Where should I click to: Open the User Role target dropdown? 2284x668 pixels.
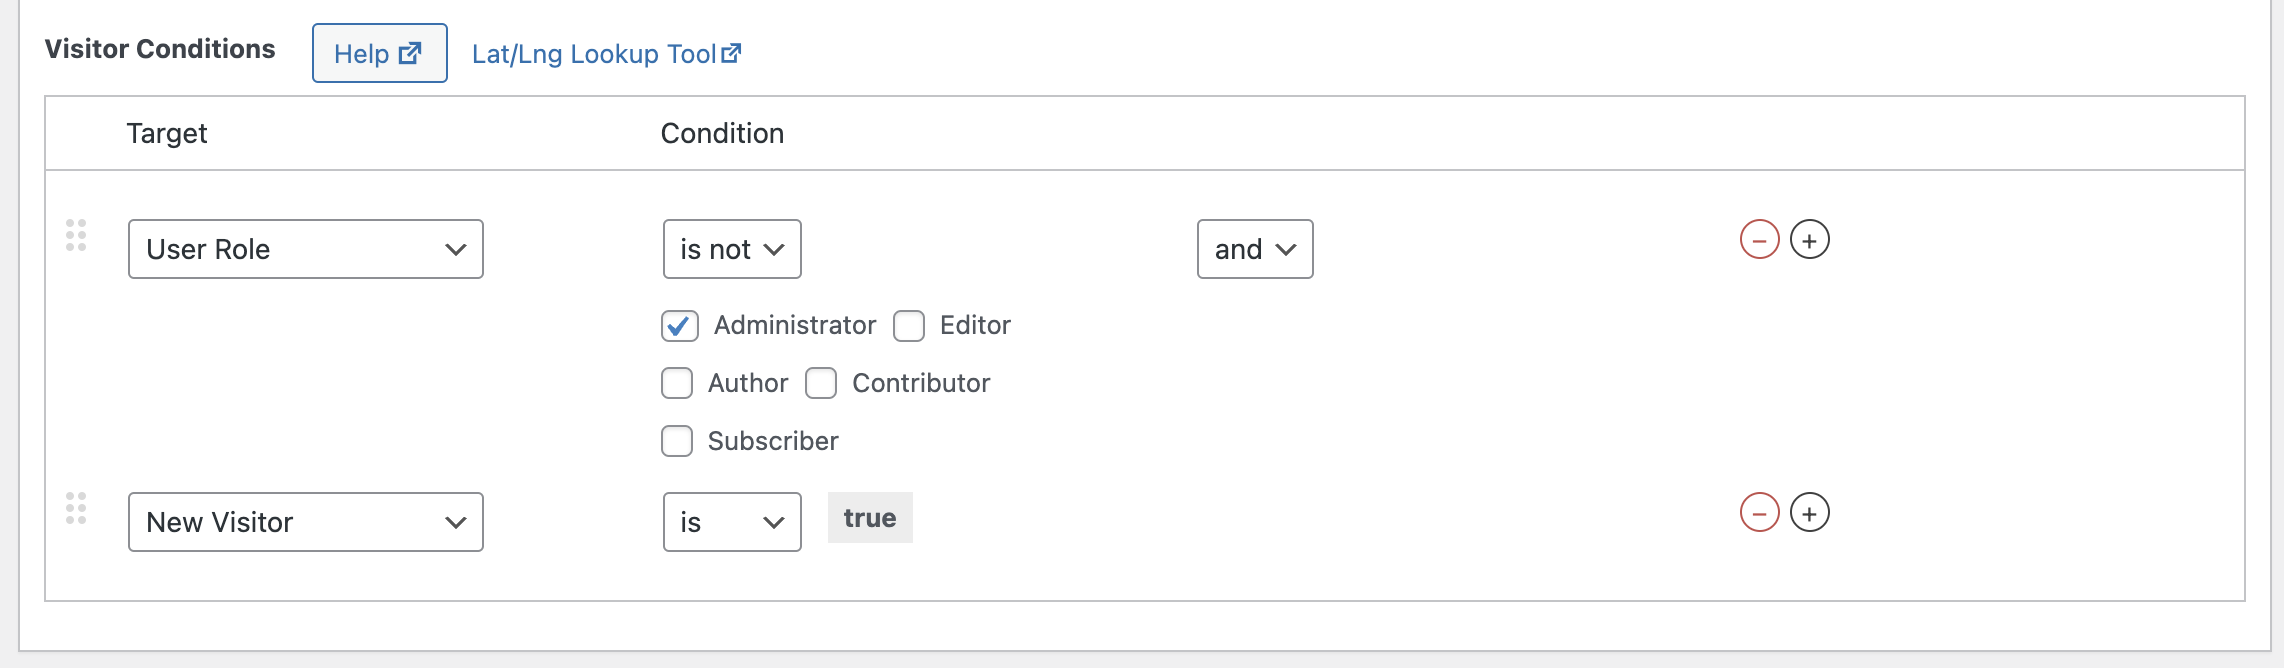click(x=306, y=249)
